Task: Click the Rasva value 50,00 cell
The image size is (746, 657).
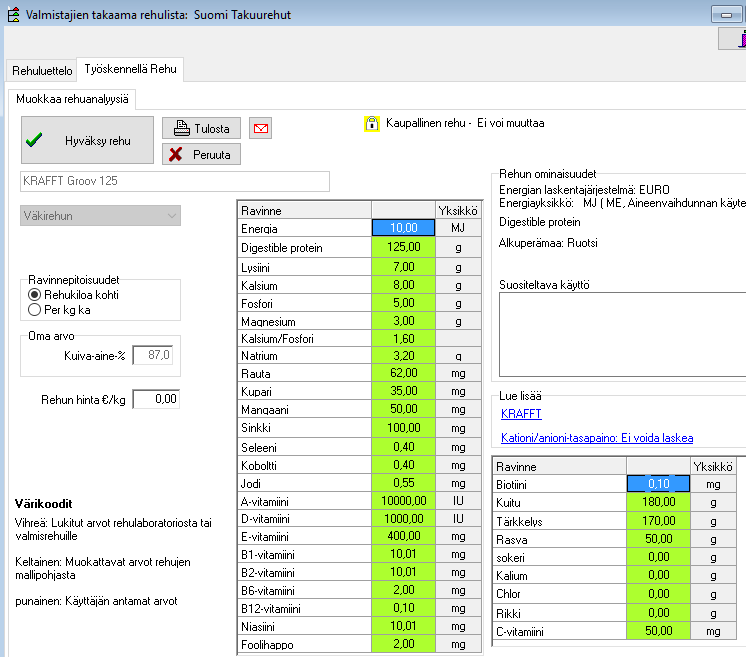Action: 658,539
